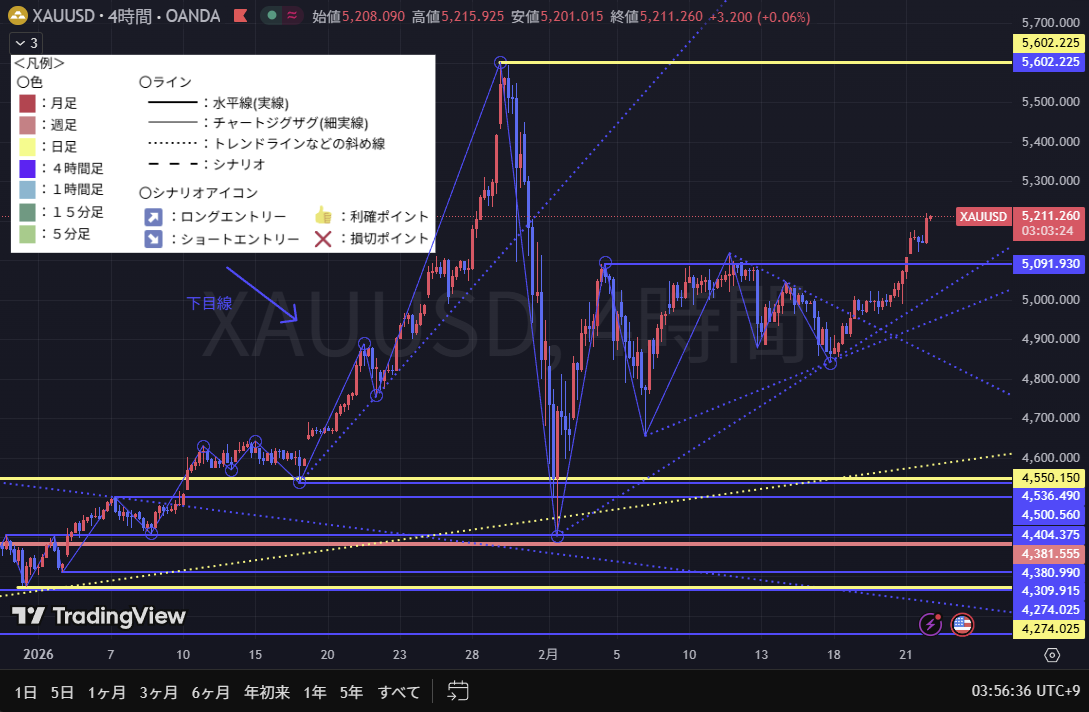Switch to the 年初来 range

click(x=266, y=691)
